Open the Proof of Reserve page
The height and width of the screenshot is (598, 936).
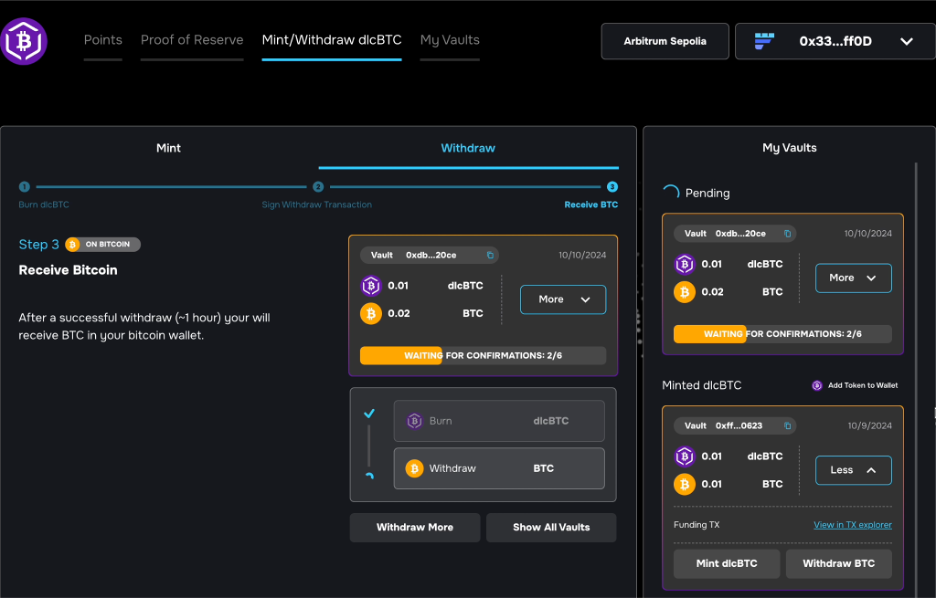[x=192, y=40]
